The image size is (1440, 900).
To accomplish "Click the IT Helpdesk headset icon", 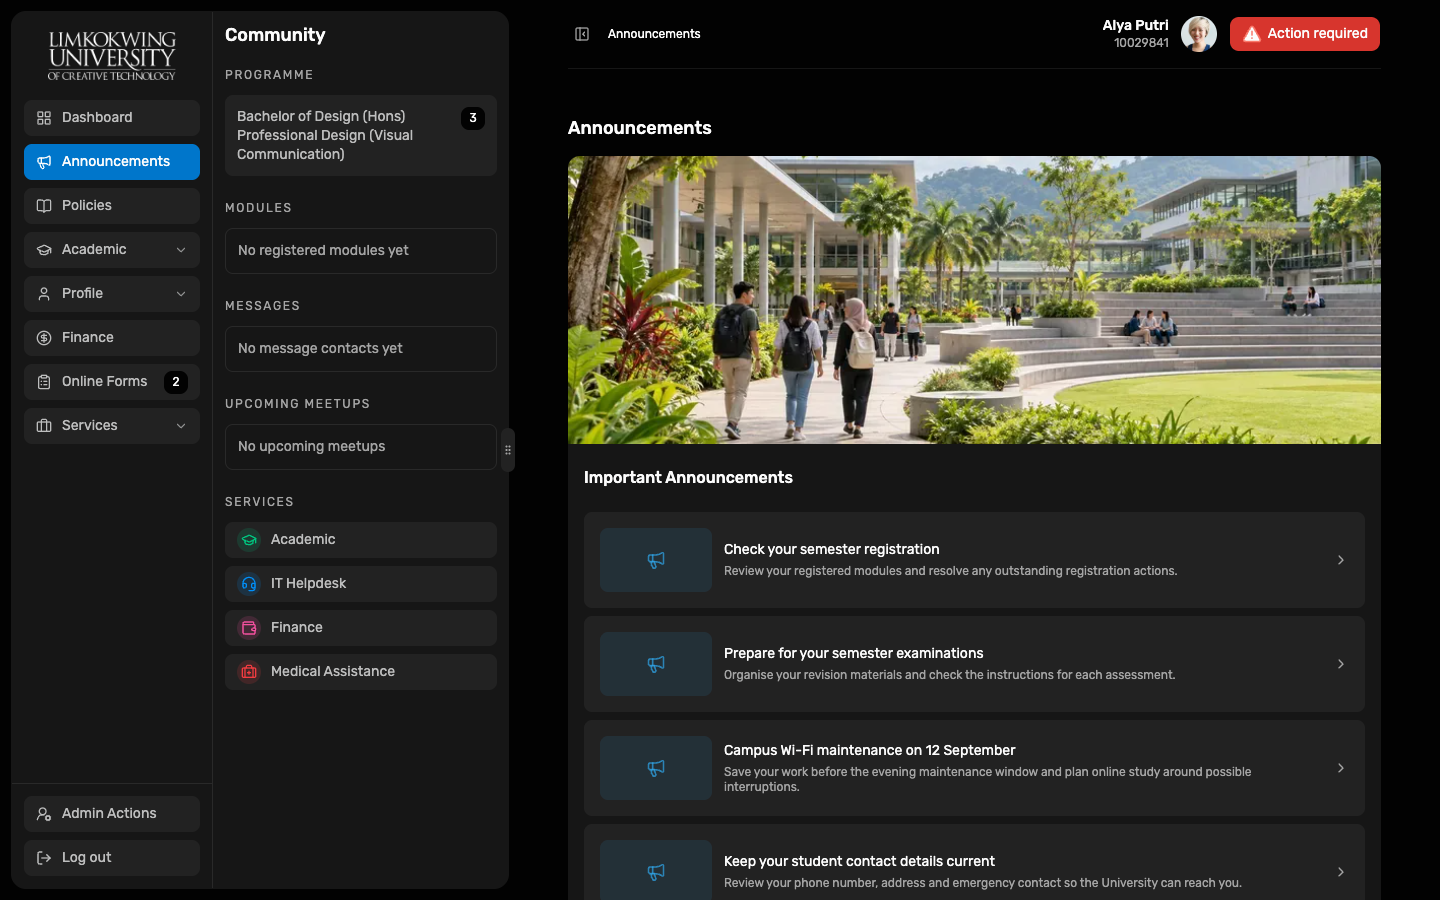I will [x=249, y=584].
